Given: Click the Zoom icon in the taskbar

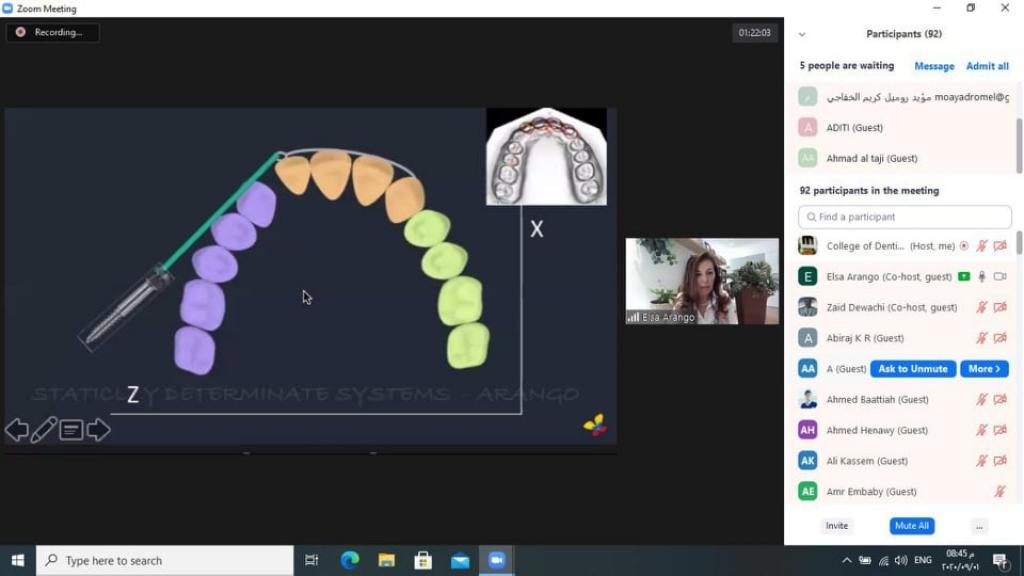Looking at the screenshot, I should tap(496, 560).
